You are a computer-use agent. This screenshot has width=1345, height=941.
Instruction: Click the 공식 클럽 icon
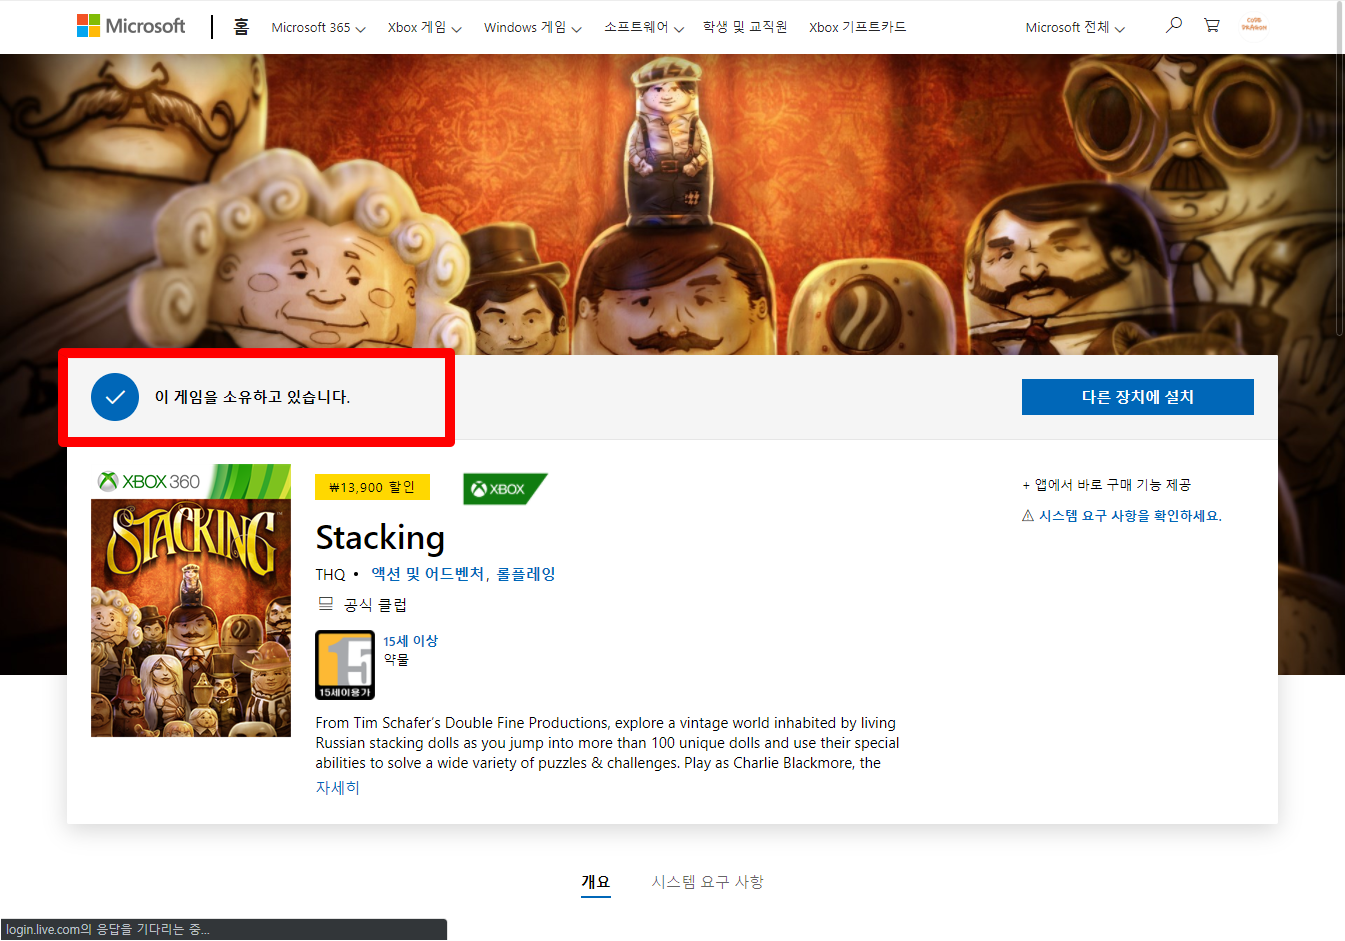[326, 604]
